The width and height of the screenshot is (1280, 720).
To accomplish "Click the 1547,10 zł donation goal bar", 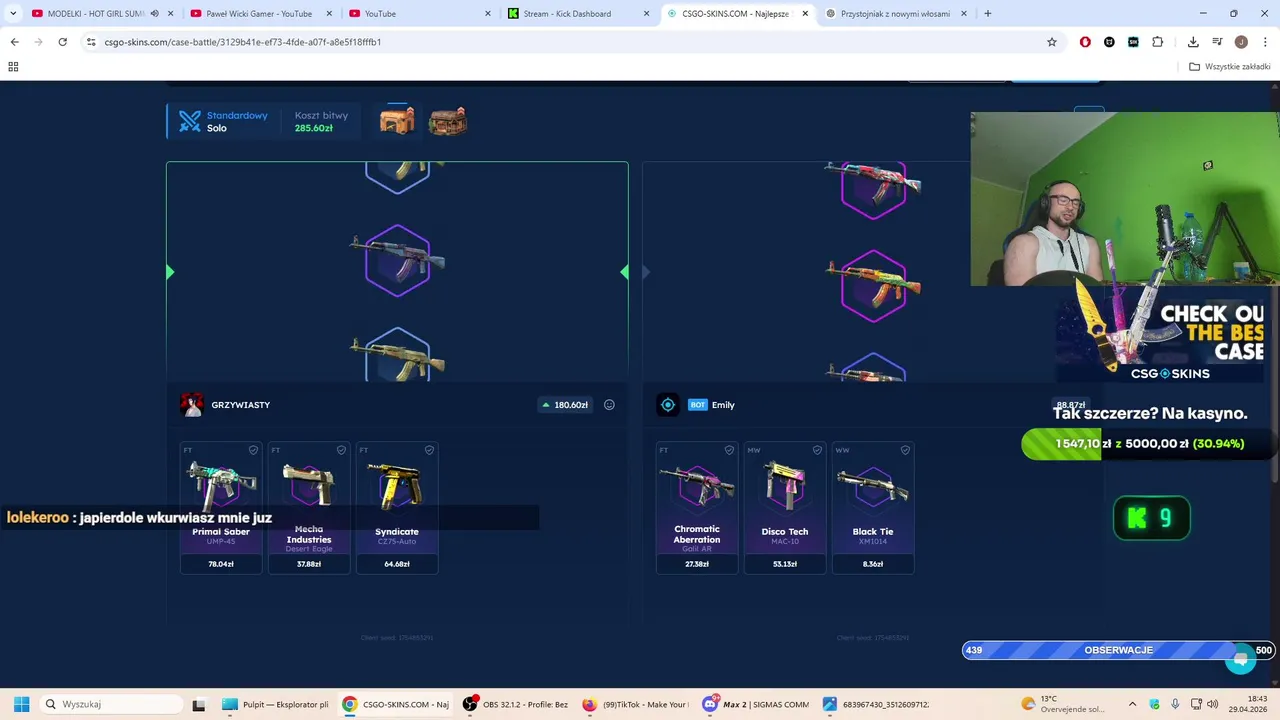I will (x=1148, y=443).
